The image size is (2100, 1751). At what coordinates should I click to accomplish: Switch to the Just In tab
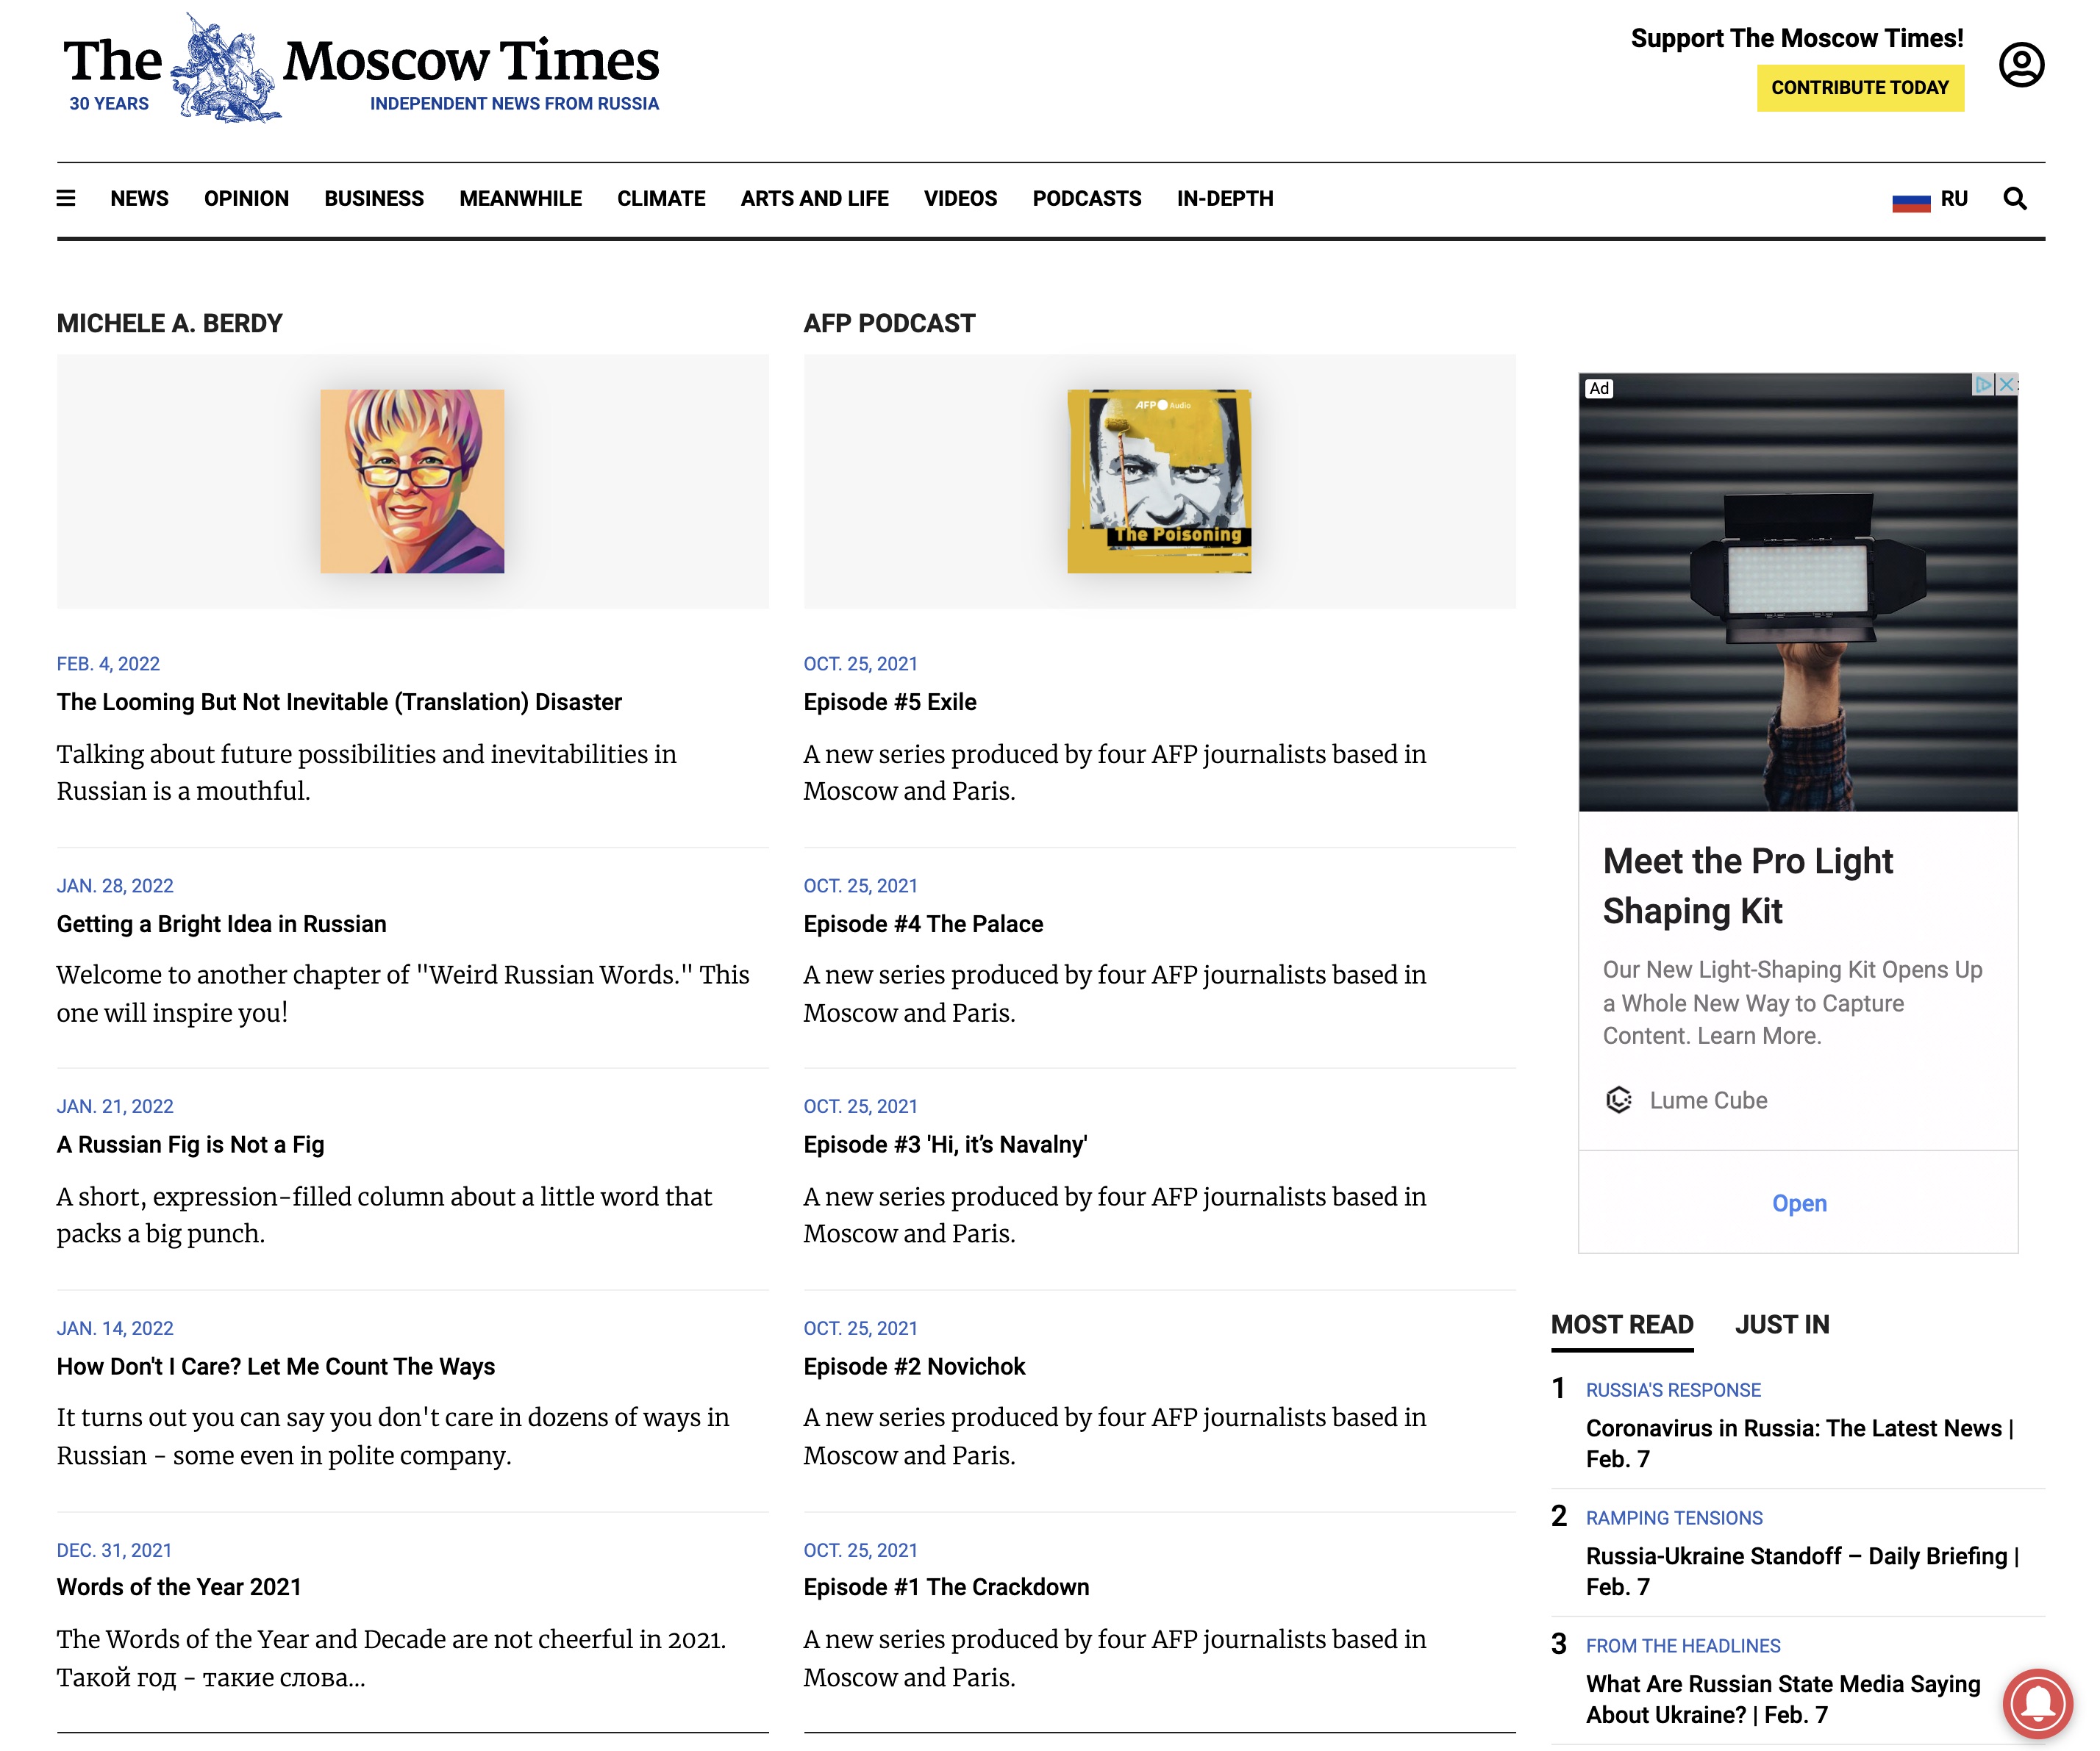[1781, 1325]
